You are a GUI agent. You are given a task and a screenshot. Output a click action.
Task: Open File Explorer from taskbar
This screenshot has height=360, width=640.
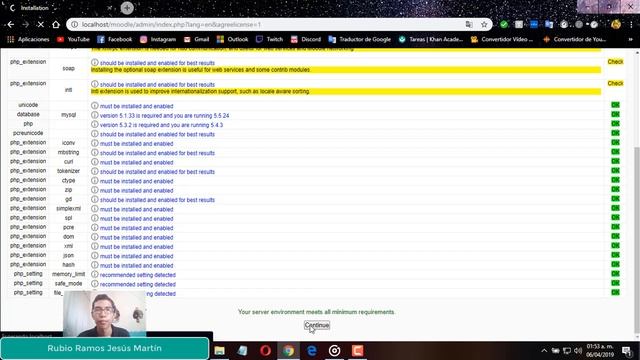[x=220, y=351]
